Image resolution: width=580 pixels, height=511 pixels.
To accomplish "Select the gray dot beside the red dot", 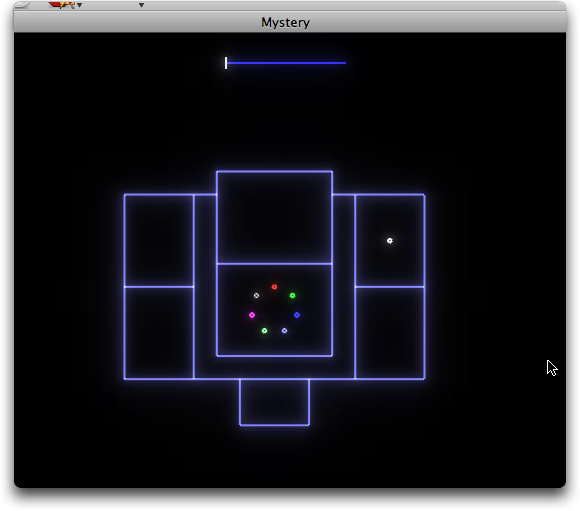I will tap(256, 295).
